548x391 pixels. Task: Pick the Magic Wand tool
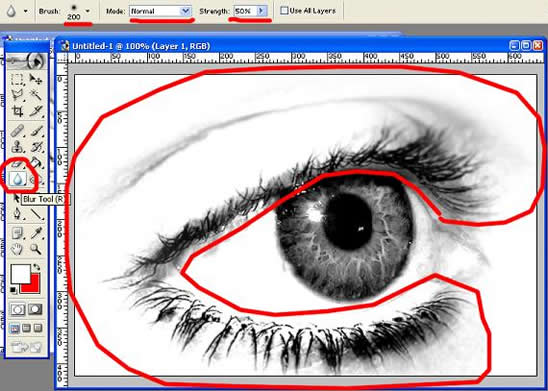(x=36, y=95)
